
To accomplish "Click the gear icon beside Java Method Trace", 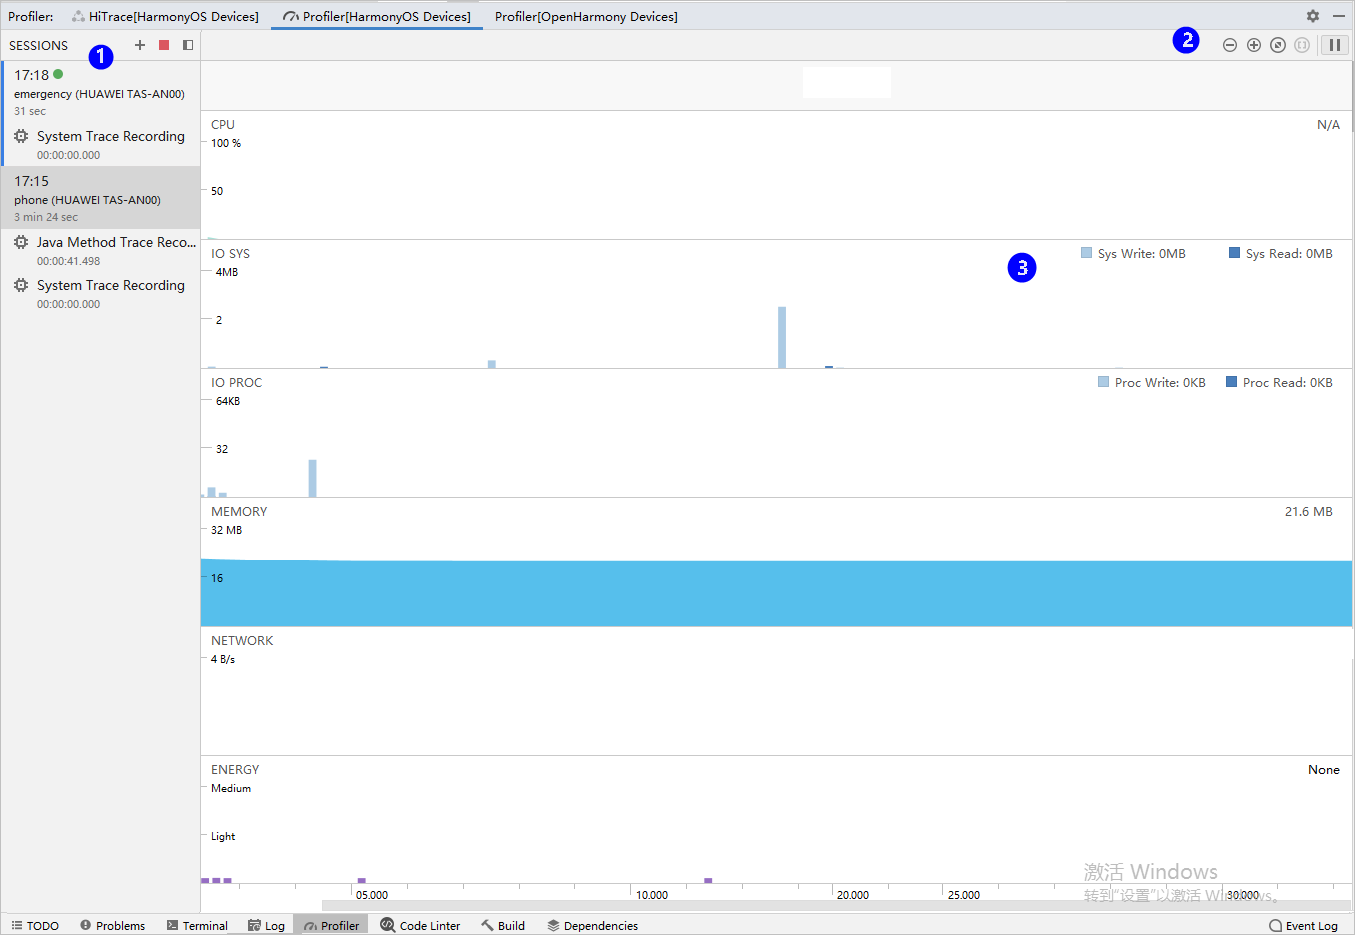I will pos(21,242).
